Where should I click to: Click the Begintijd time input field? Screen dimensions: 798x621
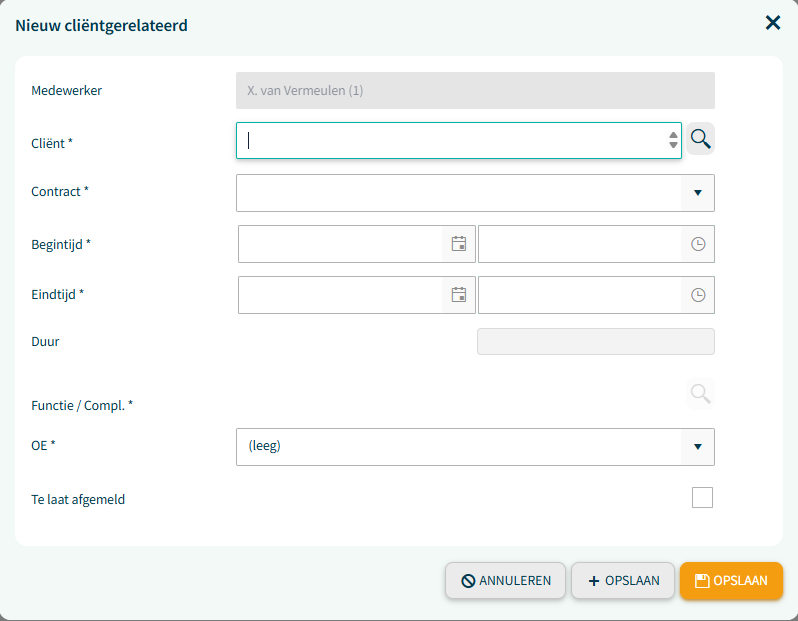tap(580, 244)
